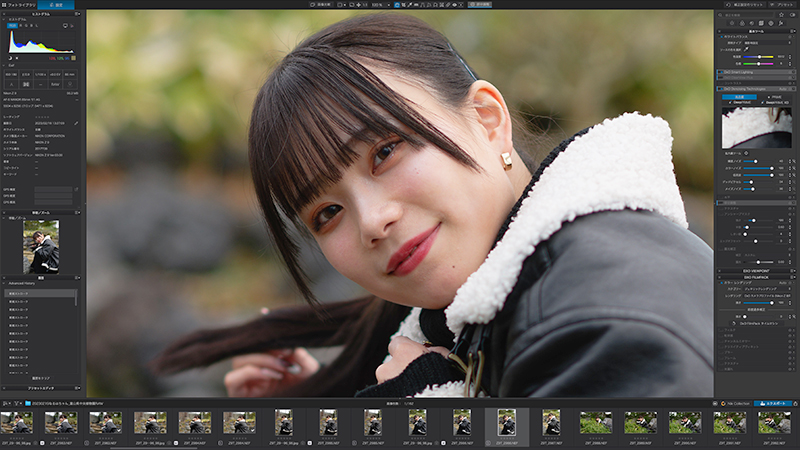Filter tools by the effects/fx icon
Image resolution: width=800 pixels, height=450 pixels.
pyautogui.click(x=781, y=23)
